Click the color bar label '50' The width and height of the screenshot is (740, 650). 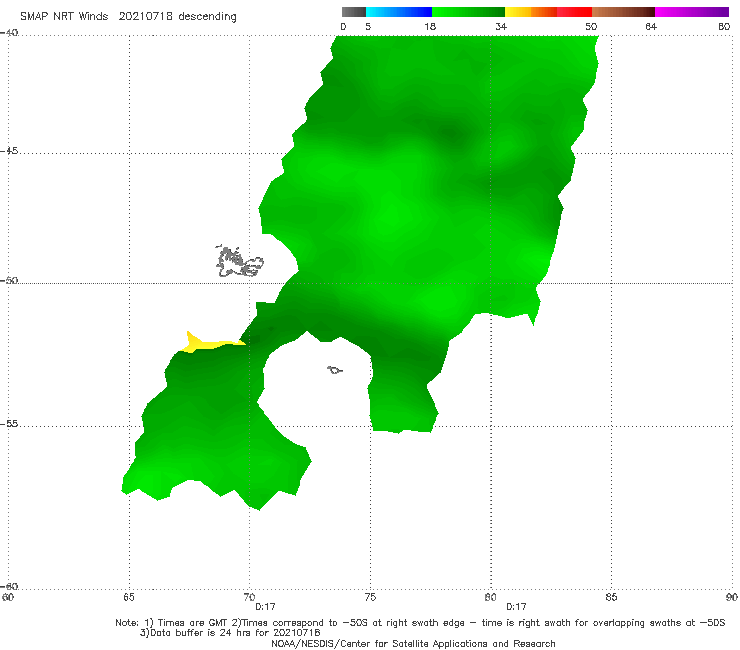coord(591,26)
